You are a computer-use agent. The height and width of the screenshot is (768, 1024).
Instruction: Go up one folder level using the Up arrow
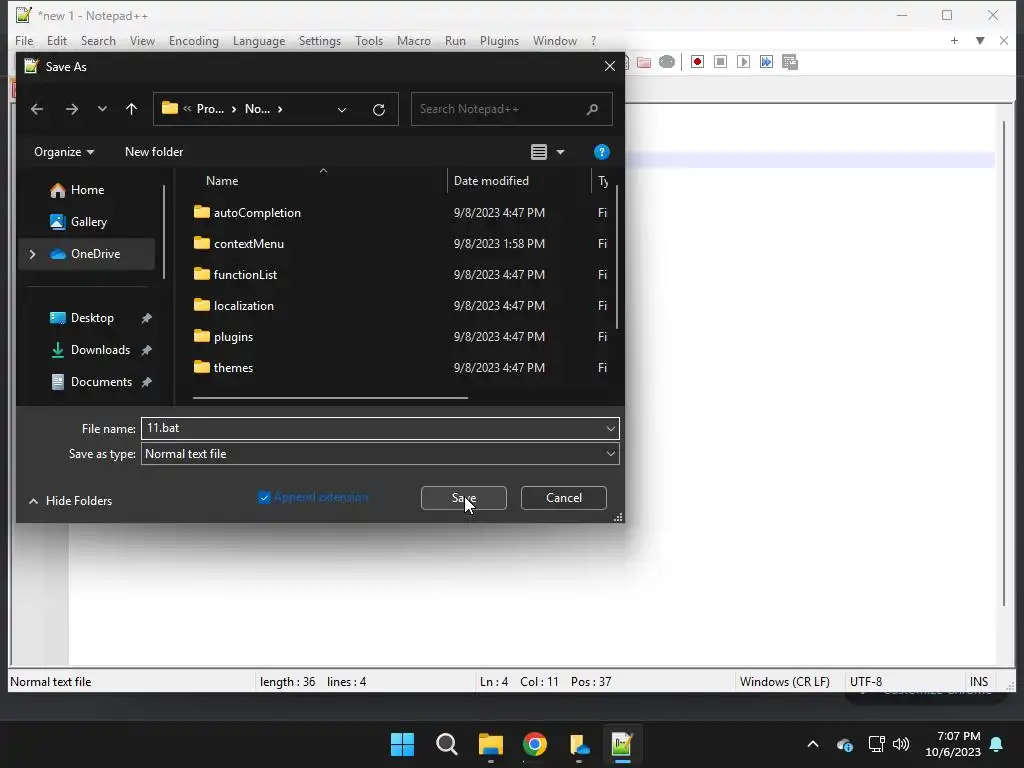[x=131, y=109]
